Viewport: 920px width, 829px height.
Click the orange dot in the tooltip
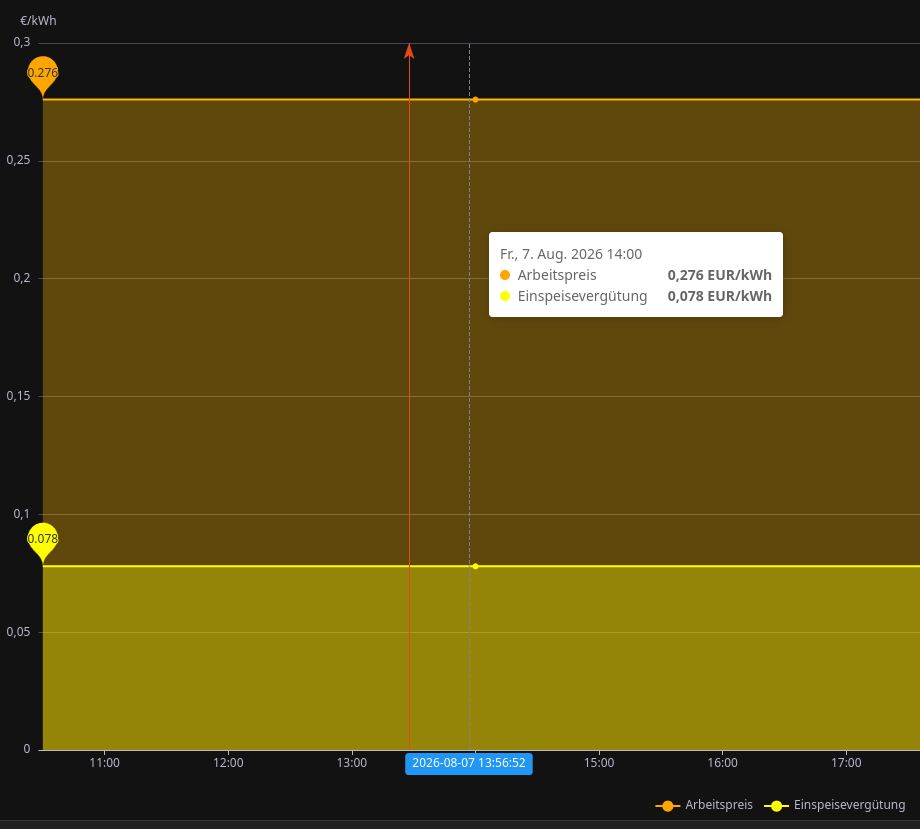tap(505, 275)
